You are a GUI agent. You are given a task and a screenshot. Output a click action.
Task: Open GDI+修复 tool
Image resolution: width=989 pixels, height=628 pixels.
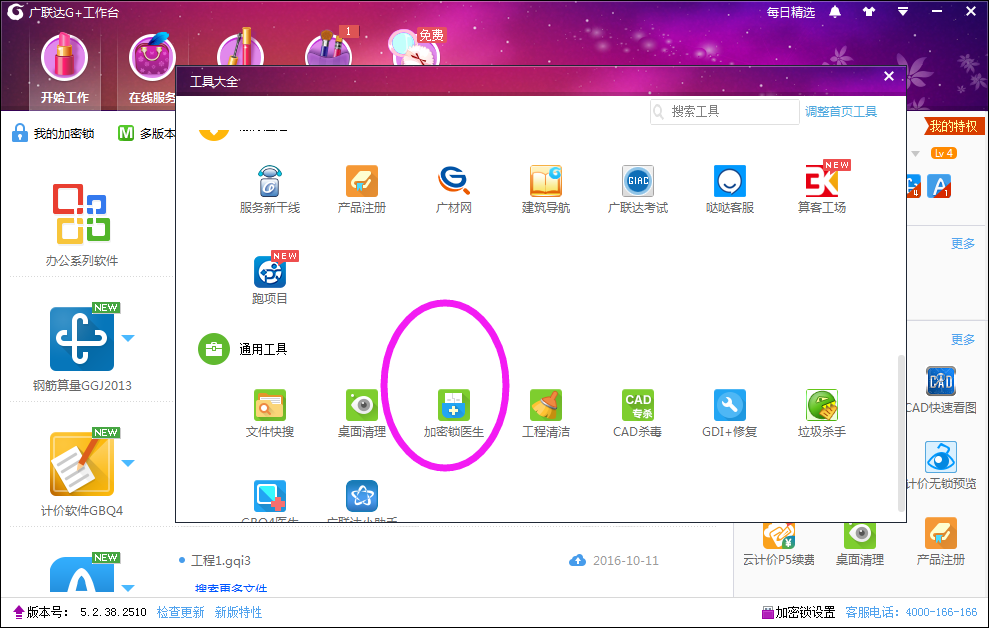click(730, 414)
